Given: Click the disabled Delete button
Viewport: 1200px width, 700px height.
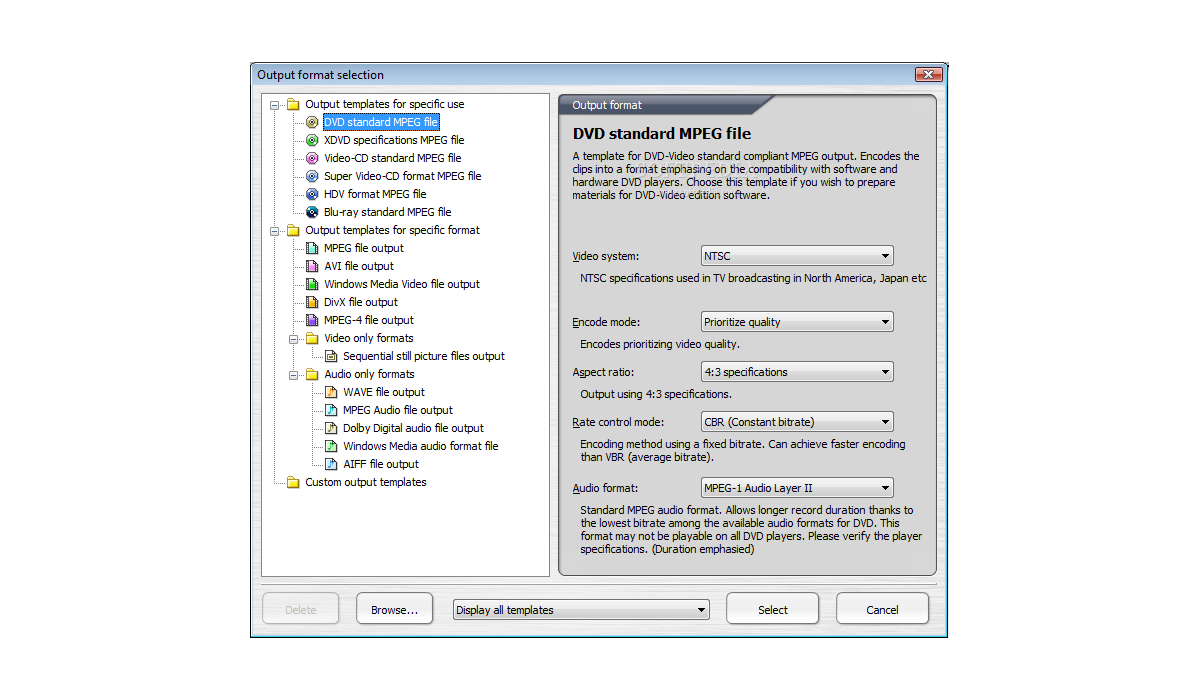Looking at the screenshot, I should pos(301,609).
